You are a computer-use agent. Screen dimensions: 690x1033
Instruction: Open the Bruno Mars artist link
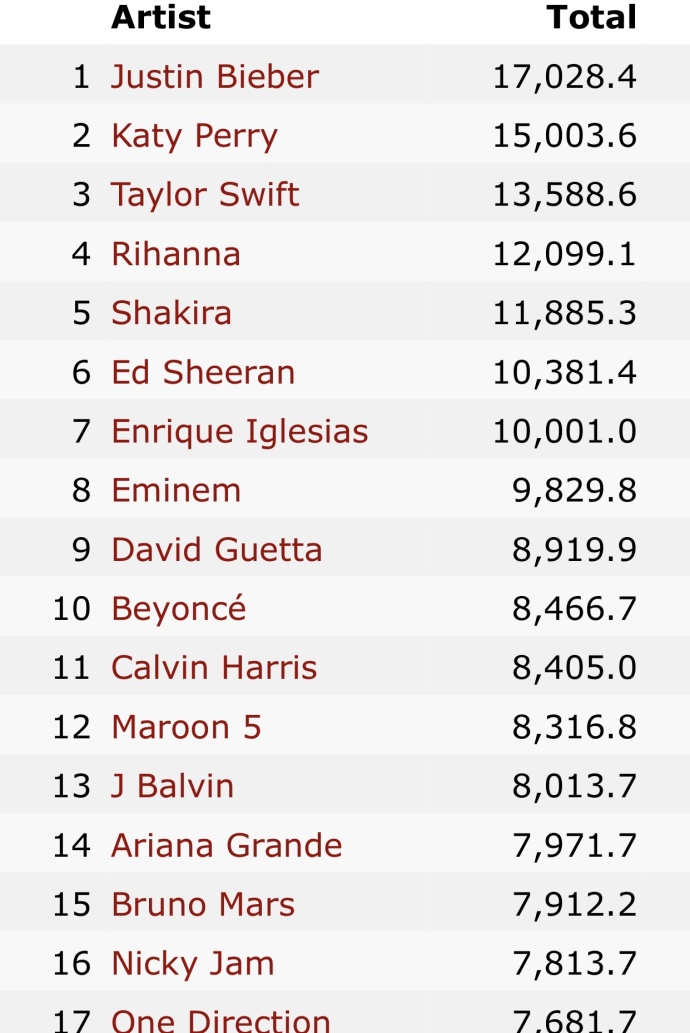203,903
